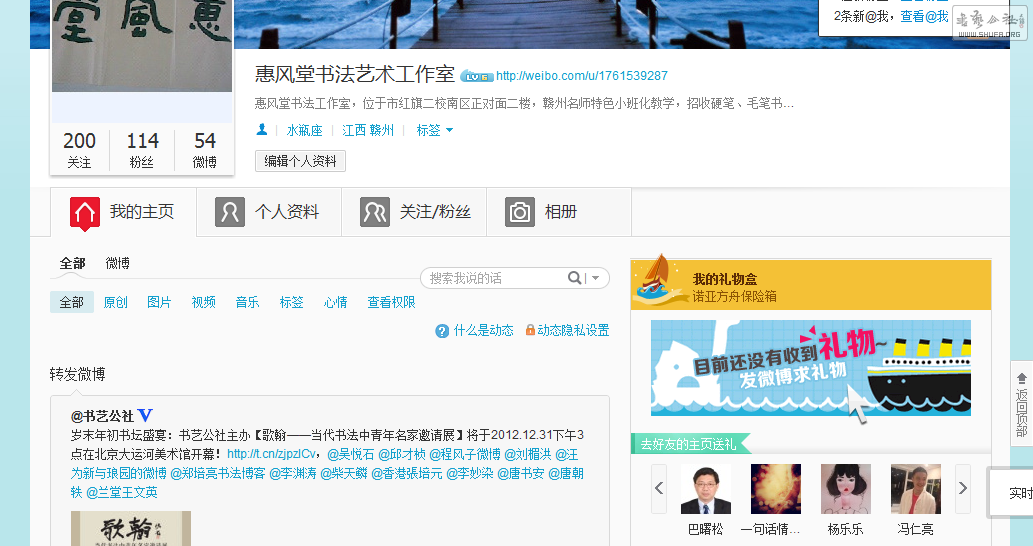The height and width of the screenshot is (546, 1033).
Task: Click the 水瓶座 link
Action: tap(304, 130)
